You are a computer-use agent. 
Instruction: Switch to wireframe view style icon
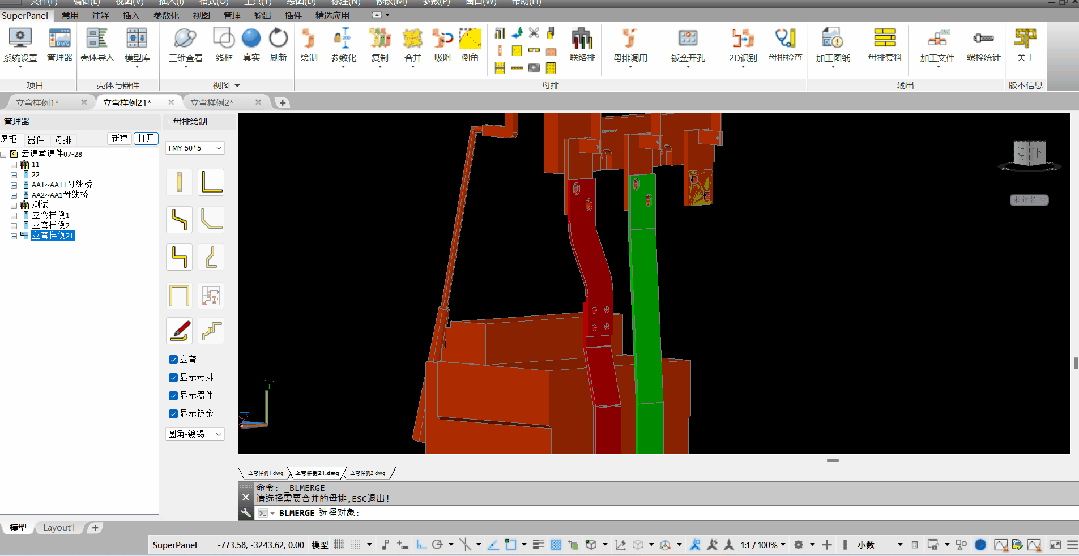224,38
